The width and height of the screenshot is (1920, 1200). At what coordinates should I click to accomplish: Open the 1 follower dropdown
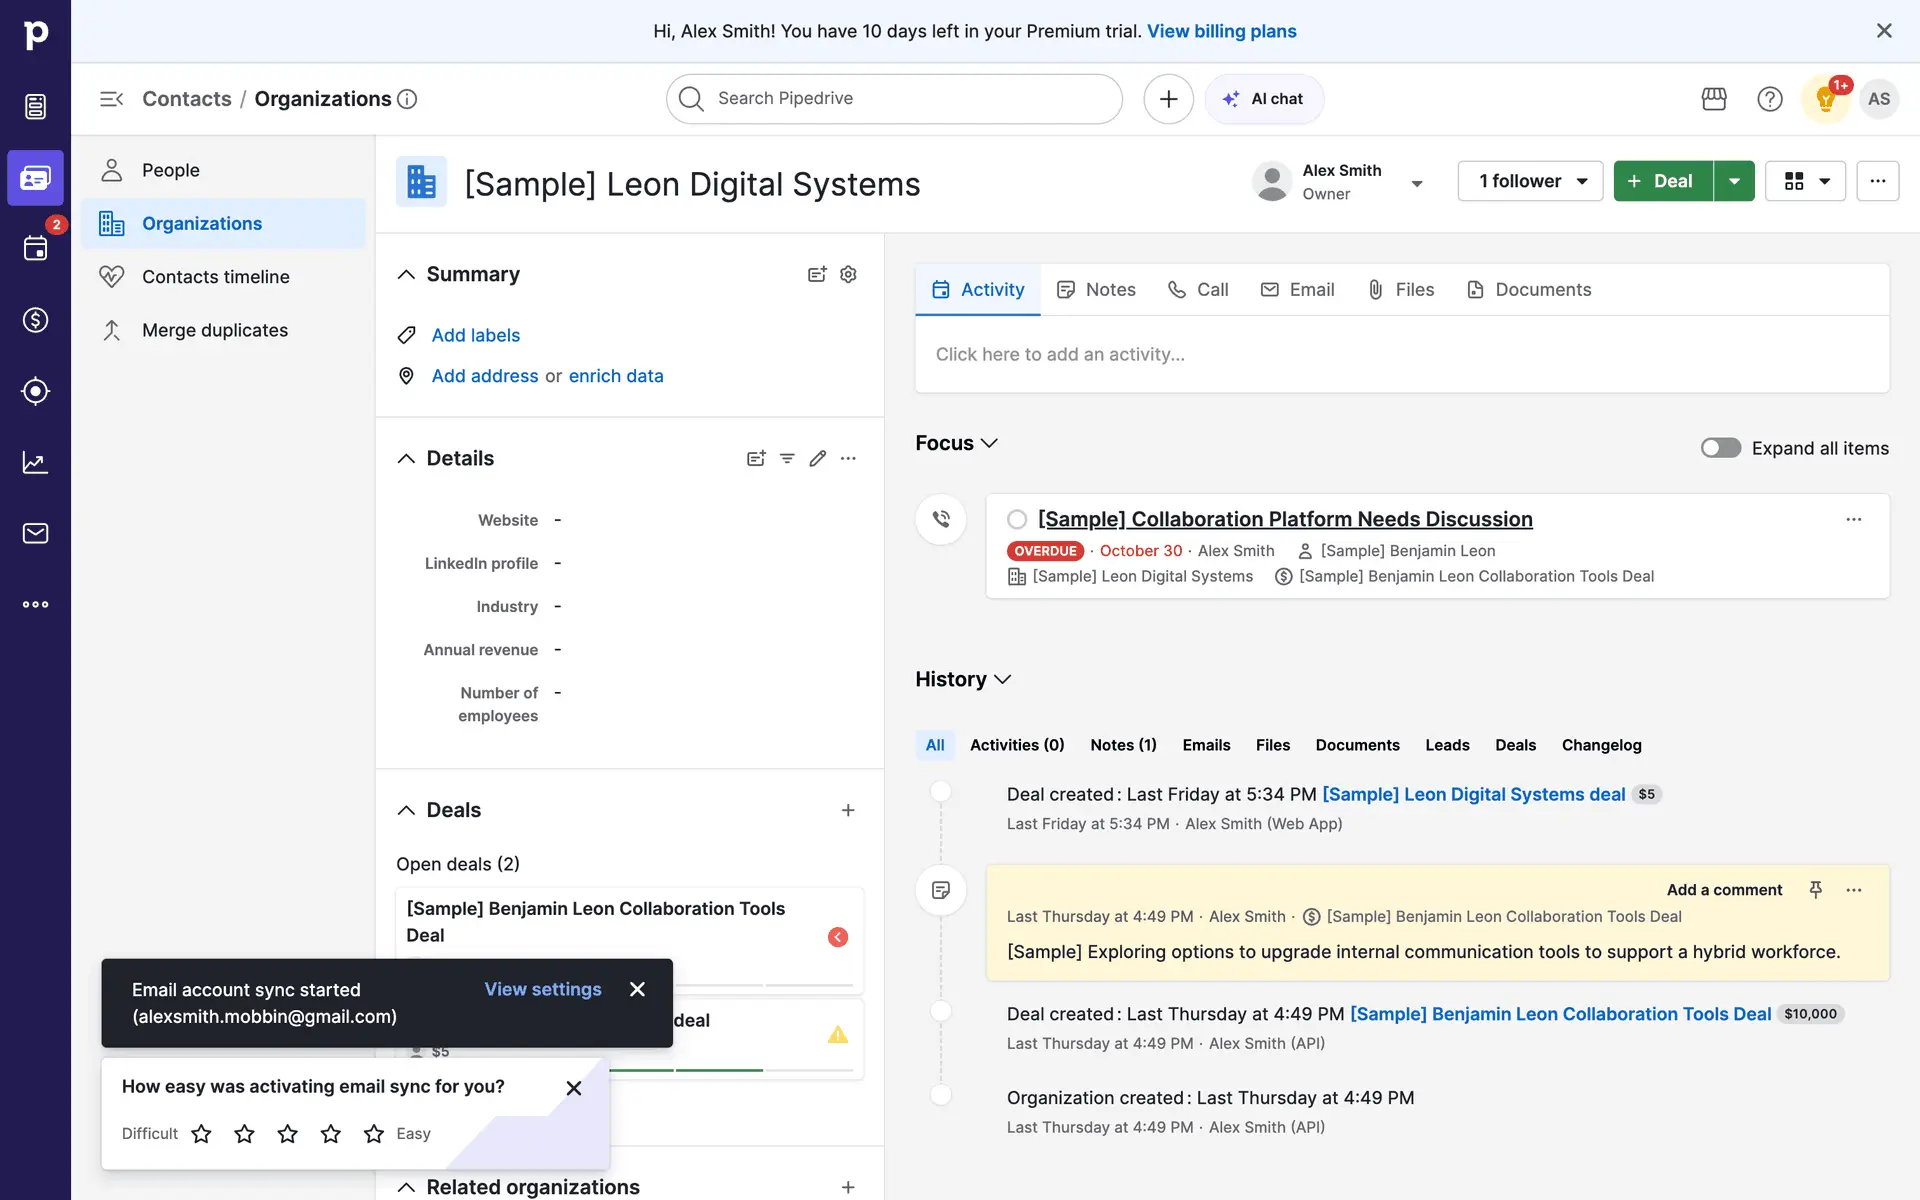(1530, 181)
